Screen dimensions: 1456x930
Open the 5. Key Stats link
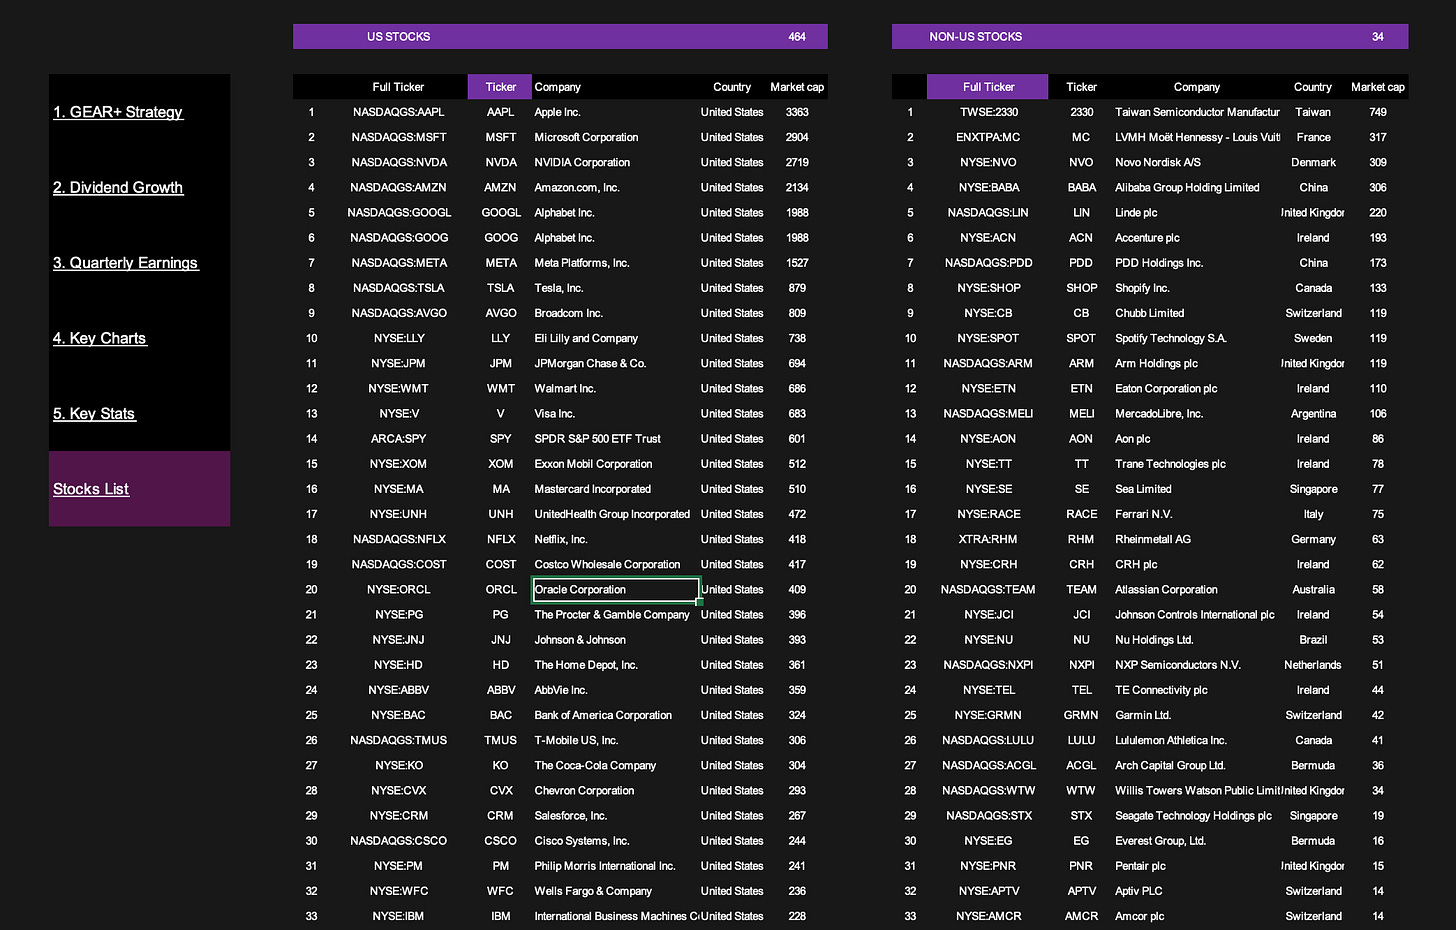[94, 413]
